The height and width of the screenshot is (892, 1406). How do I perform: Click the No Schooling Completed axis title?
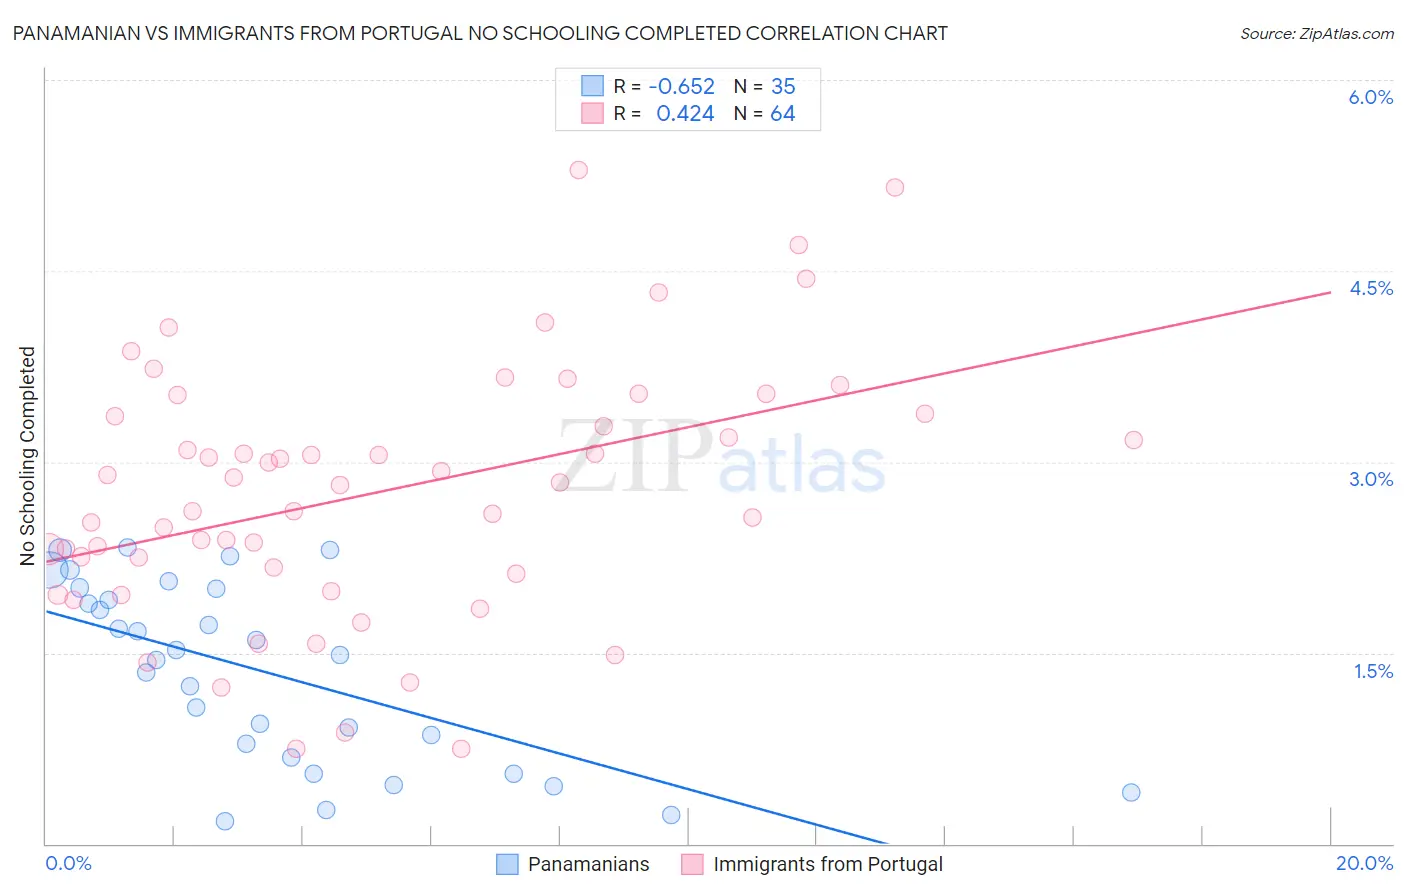(x=28, y=456)
